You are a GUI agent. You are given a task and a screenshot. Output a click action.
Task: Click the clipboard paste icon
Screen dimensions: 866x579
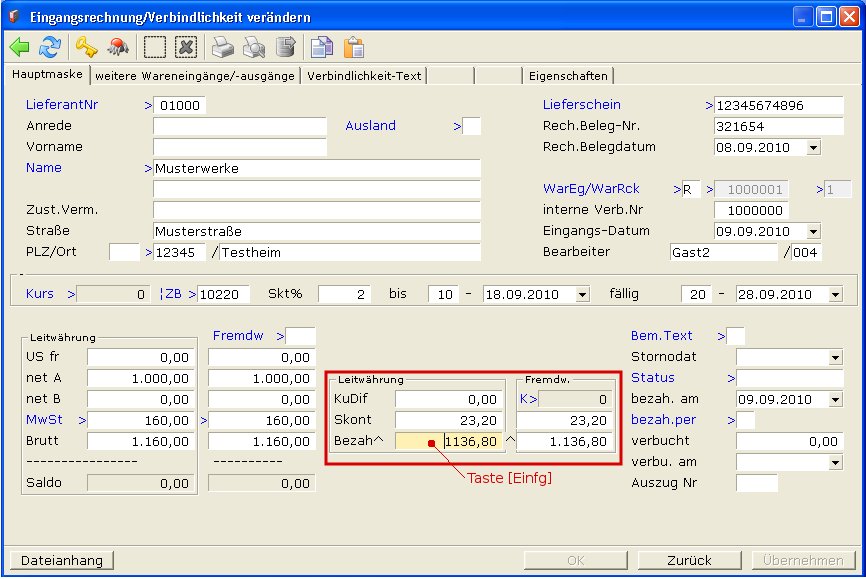pyautogui.click(x=353, y=47)
